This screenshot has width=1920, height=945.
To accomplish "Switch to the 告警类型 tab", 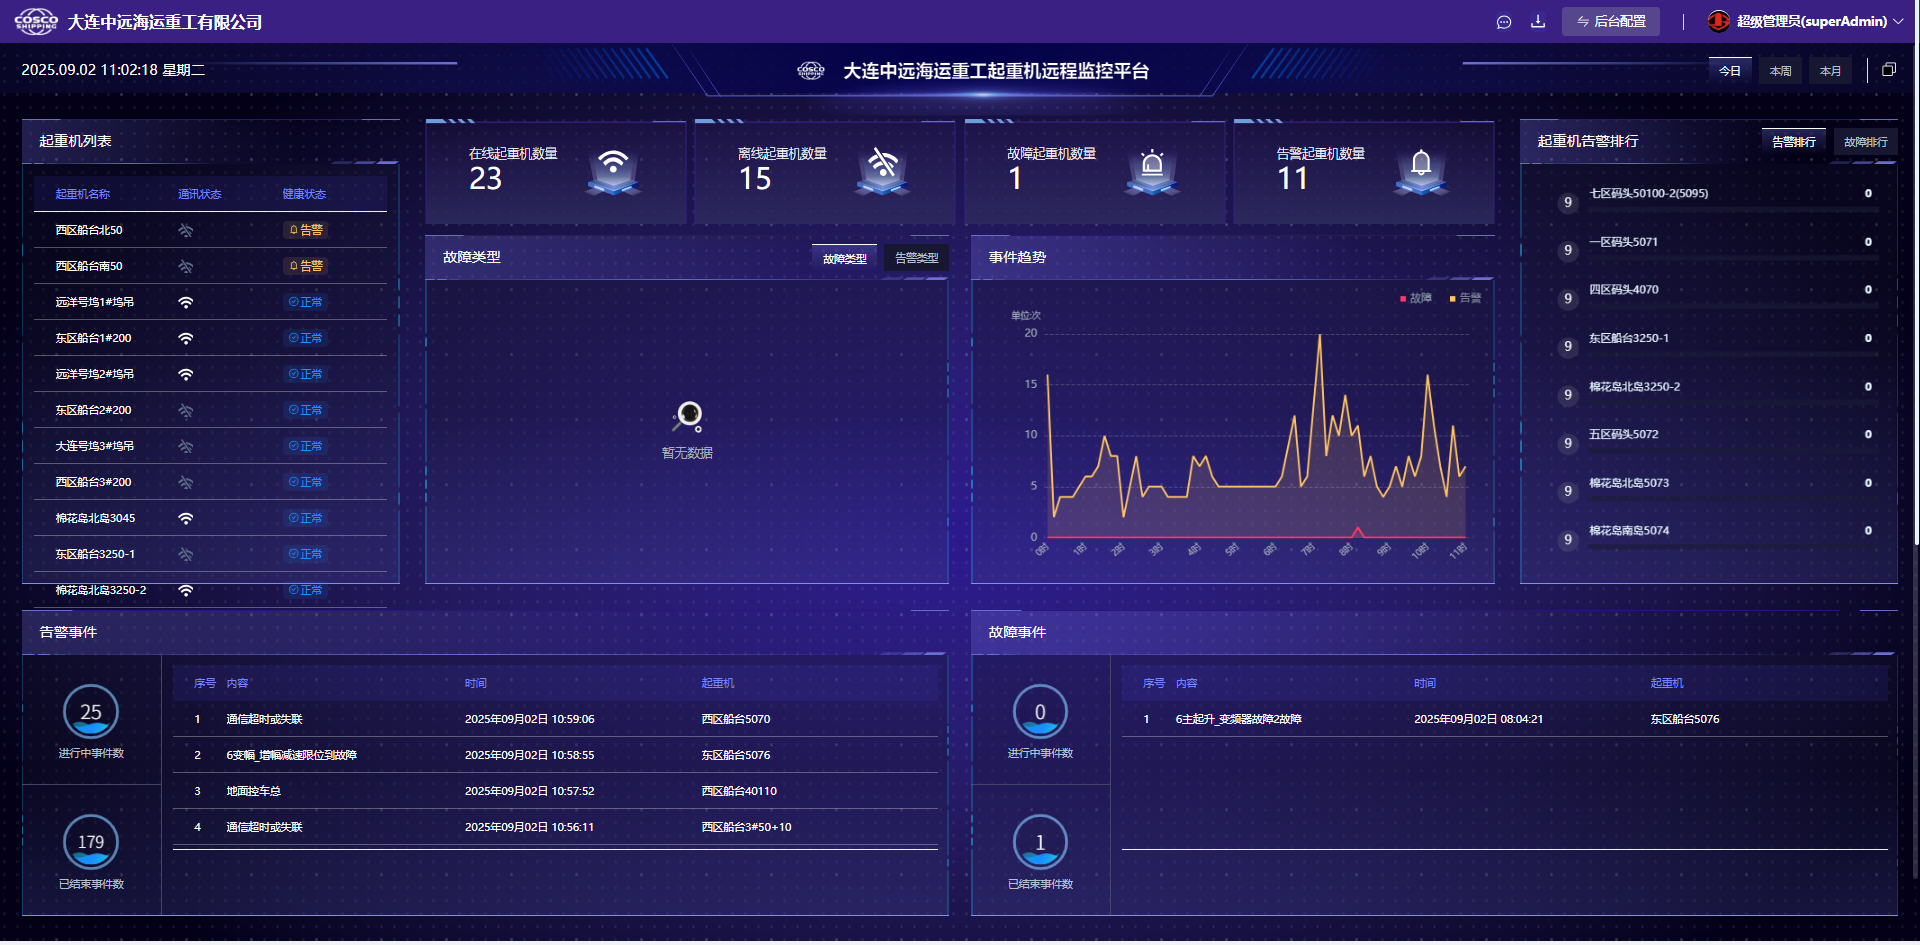I will coord(916,258).
